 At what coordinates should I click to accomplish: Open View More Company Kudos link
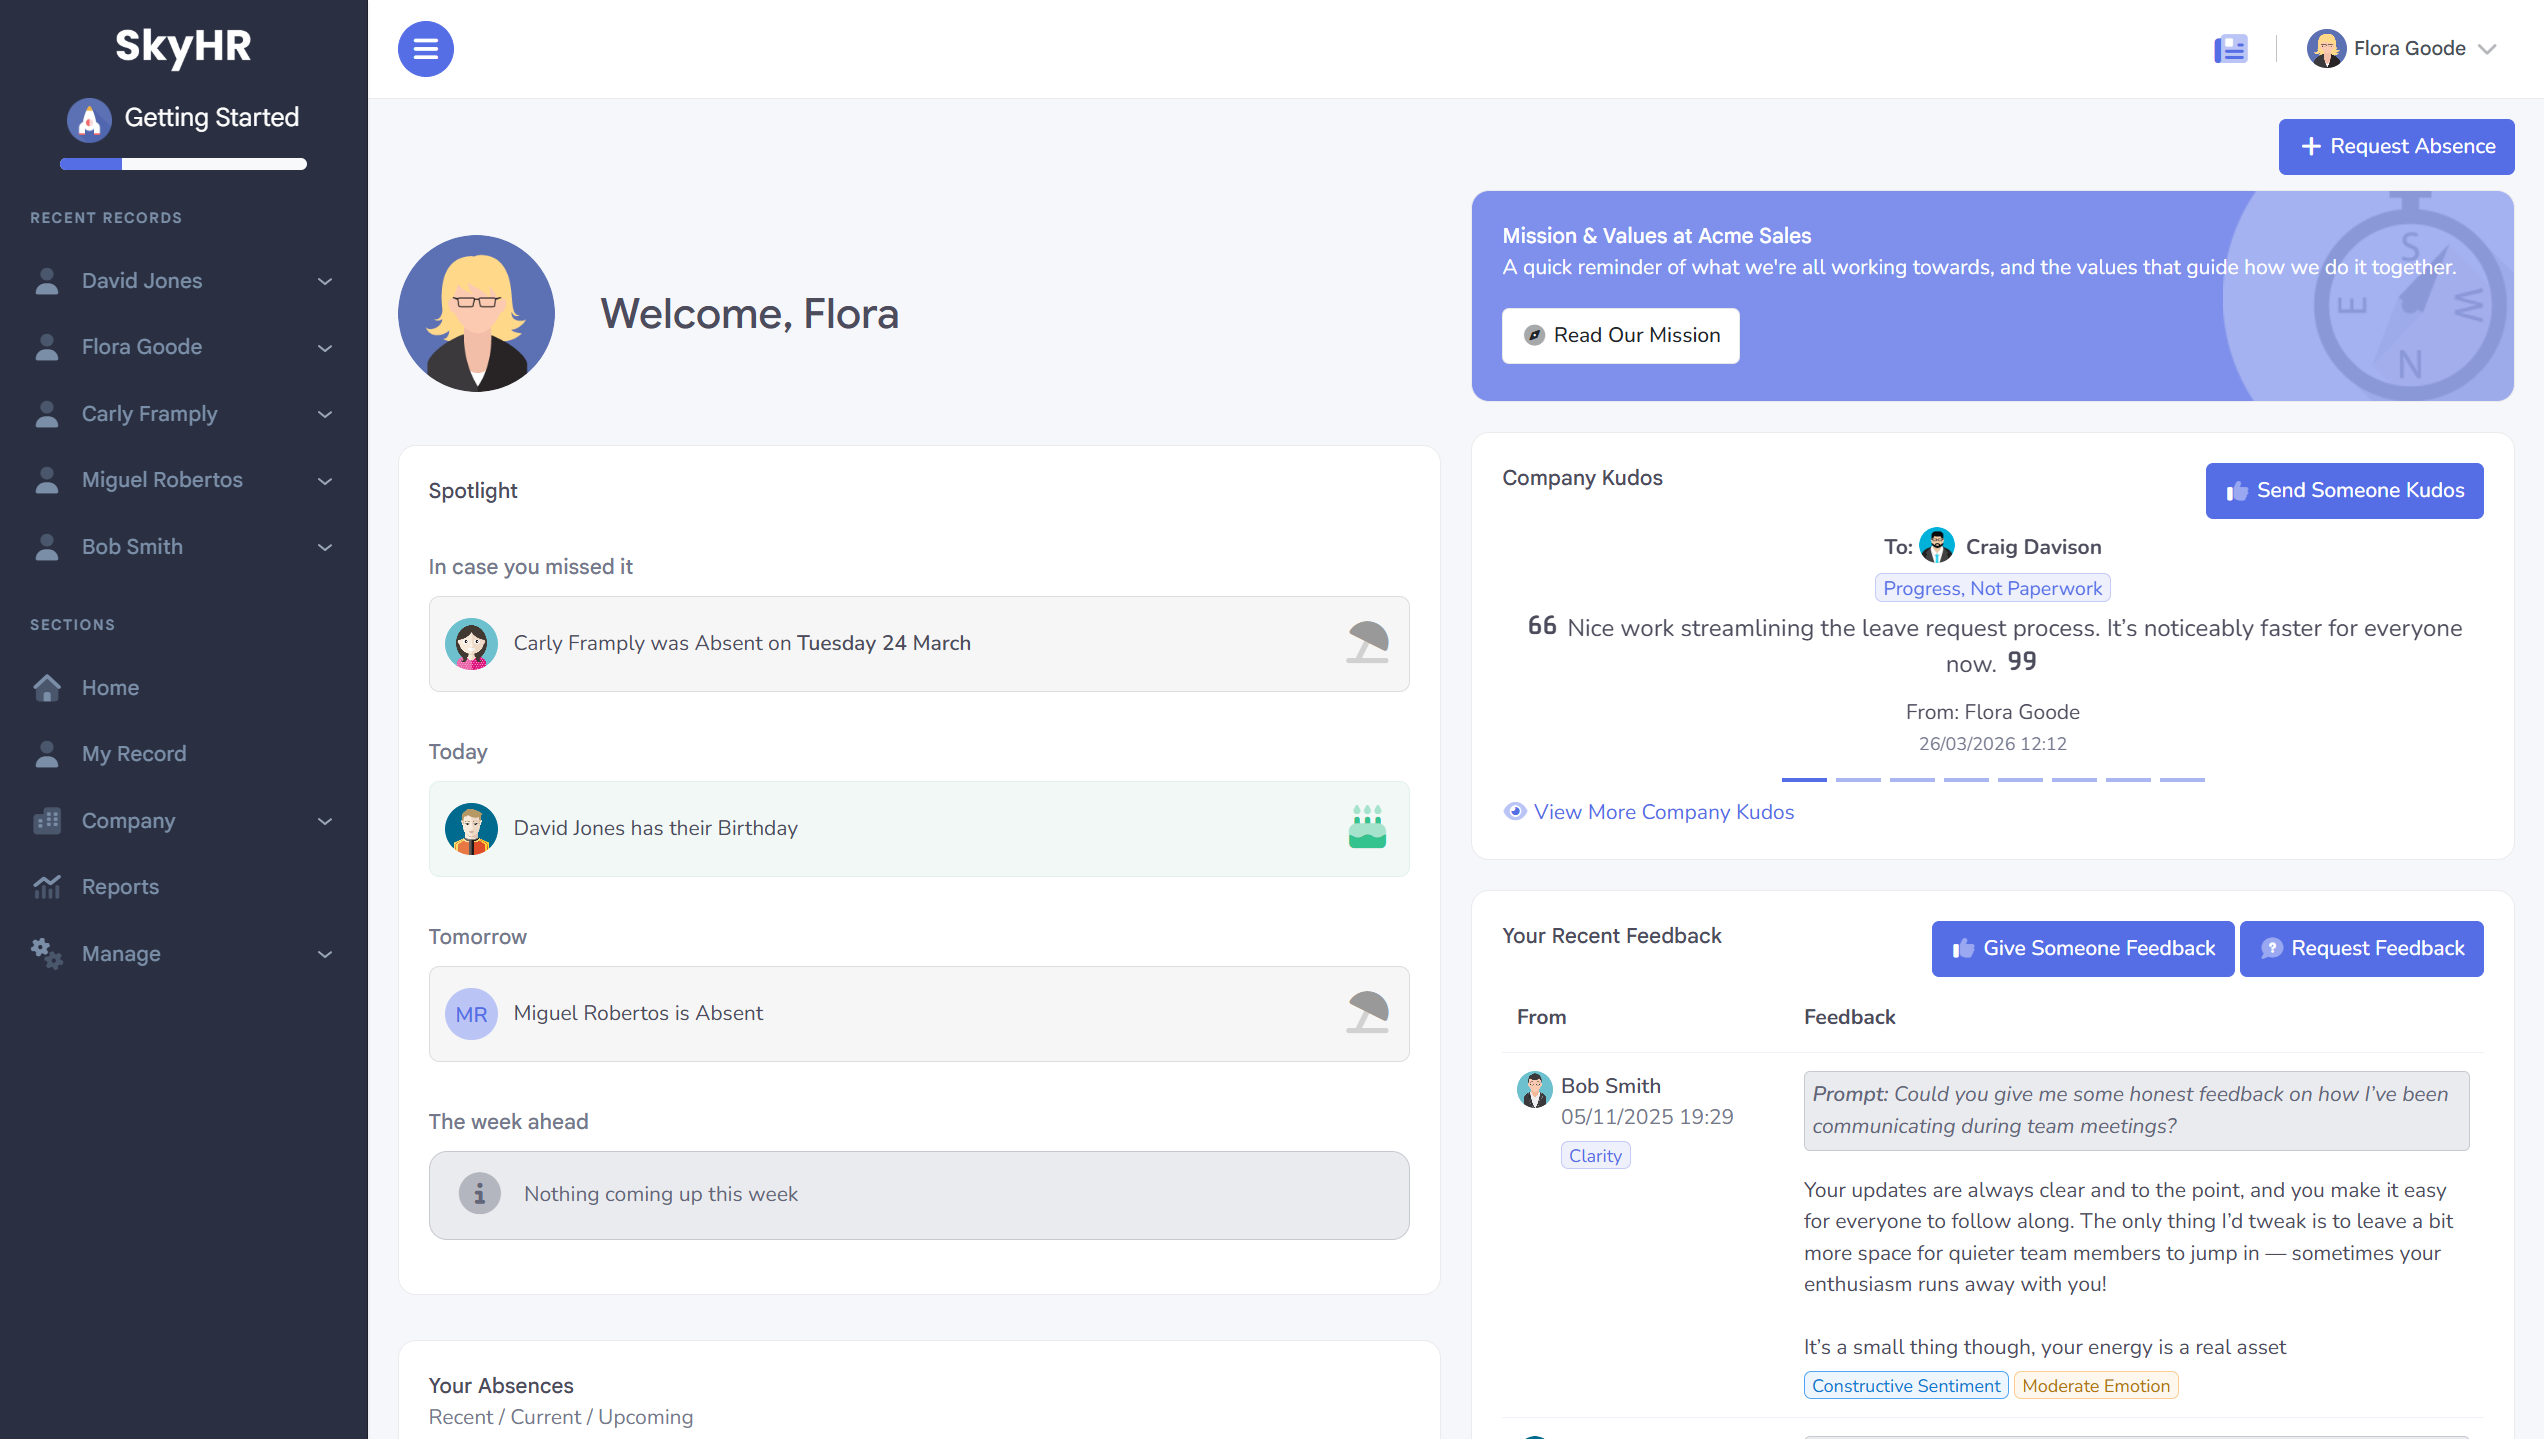coord(1664,812)
